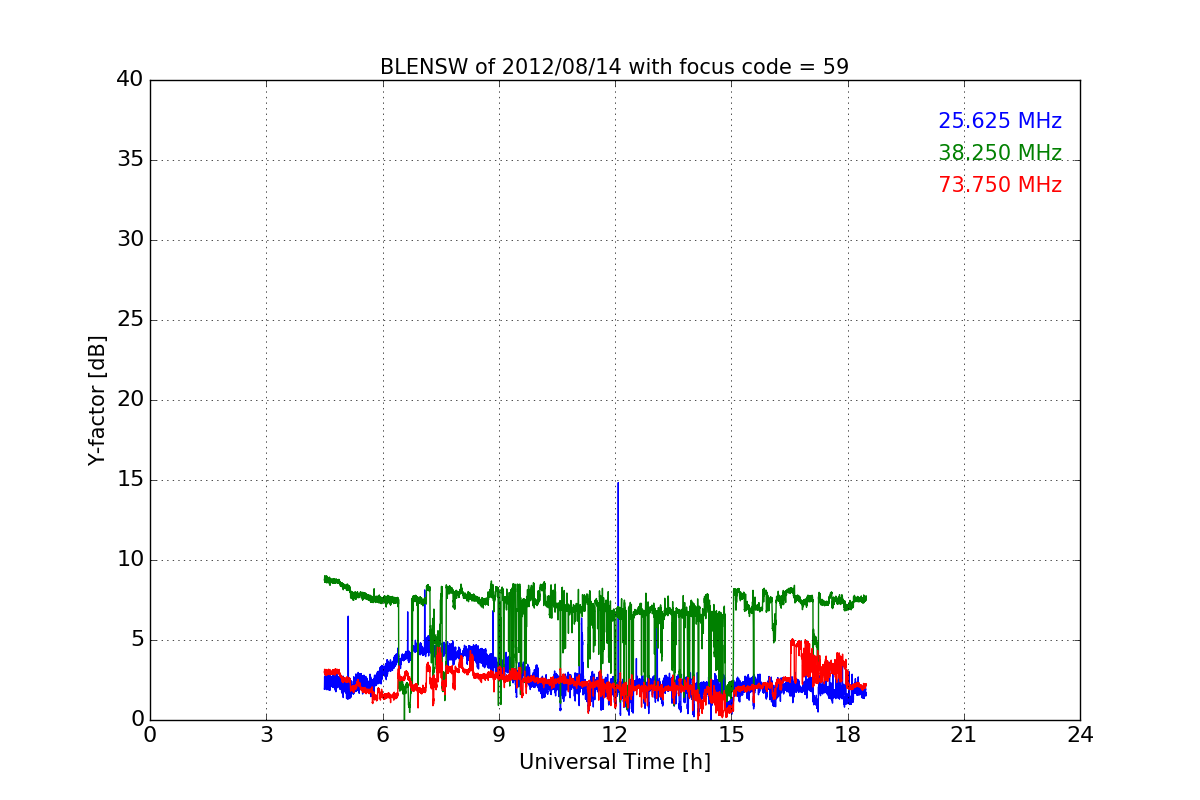Click the x-axis tick label 15
1200x800 pixels.
pos(731,734)
